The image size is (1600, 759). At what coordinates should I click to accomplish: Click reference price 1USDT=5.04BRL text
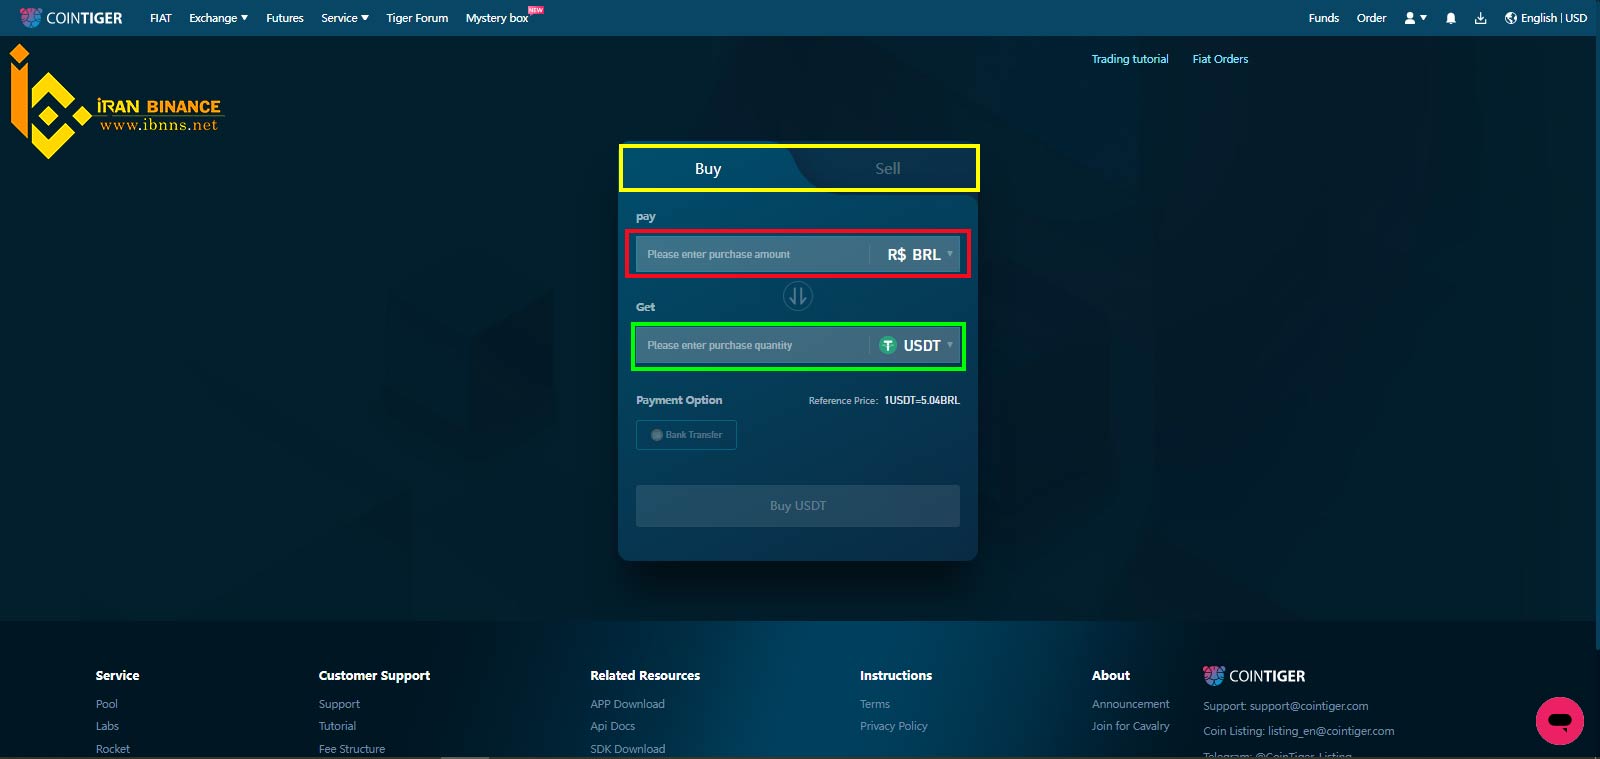click(922, 400)
